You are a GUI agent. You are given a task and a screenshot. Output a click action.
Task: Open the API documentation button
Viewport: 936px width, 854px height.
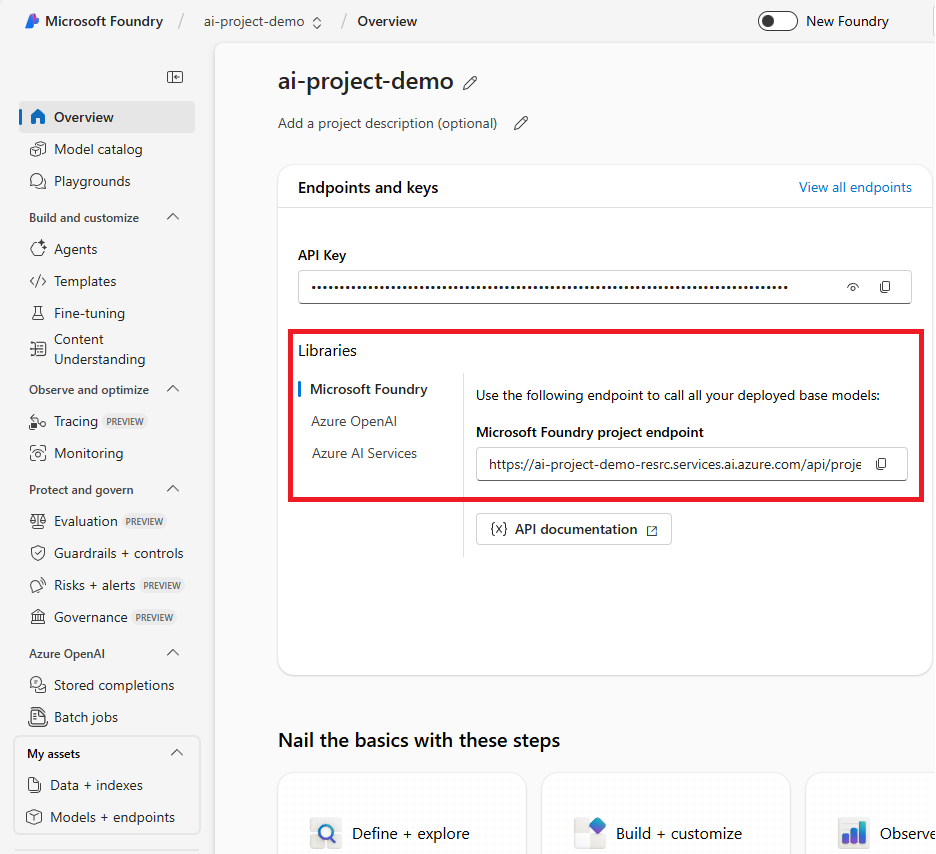[x=574, y=529]
